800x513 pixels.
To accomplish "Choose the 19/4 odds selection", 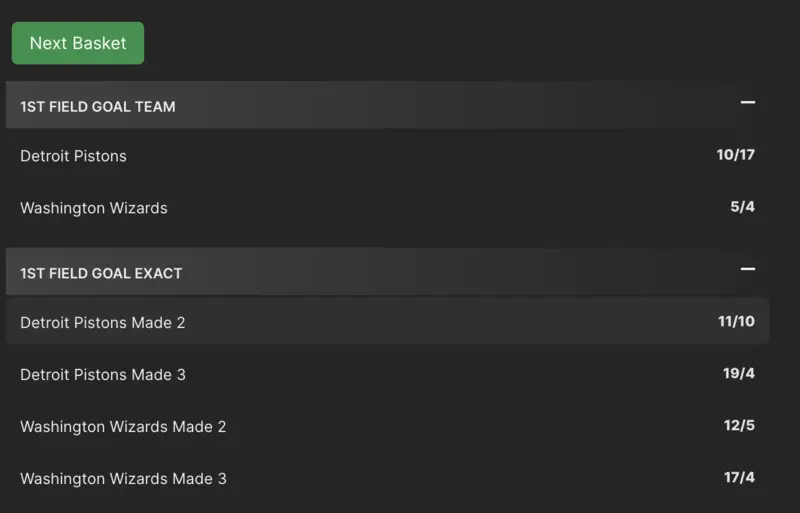I will point(738,373).
